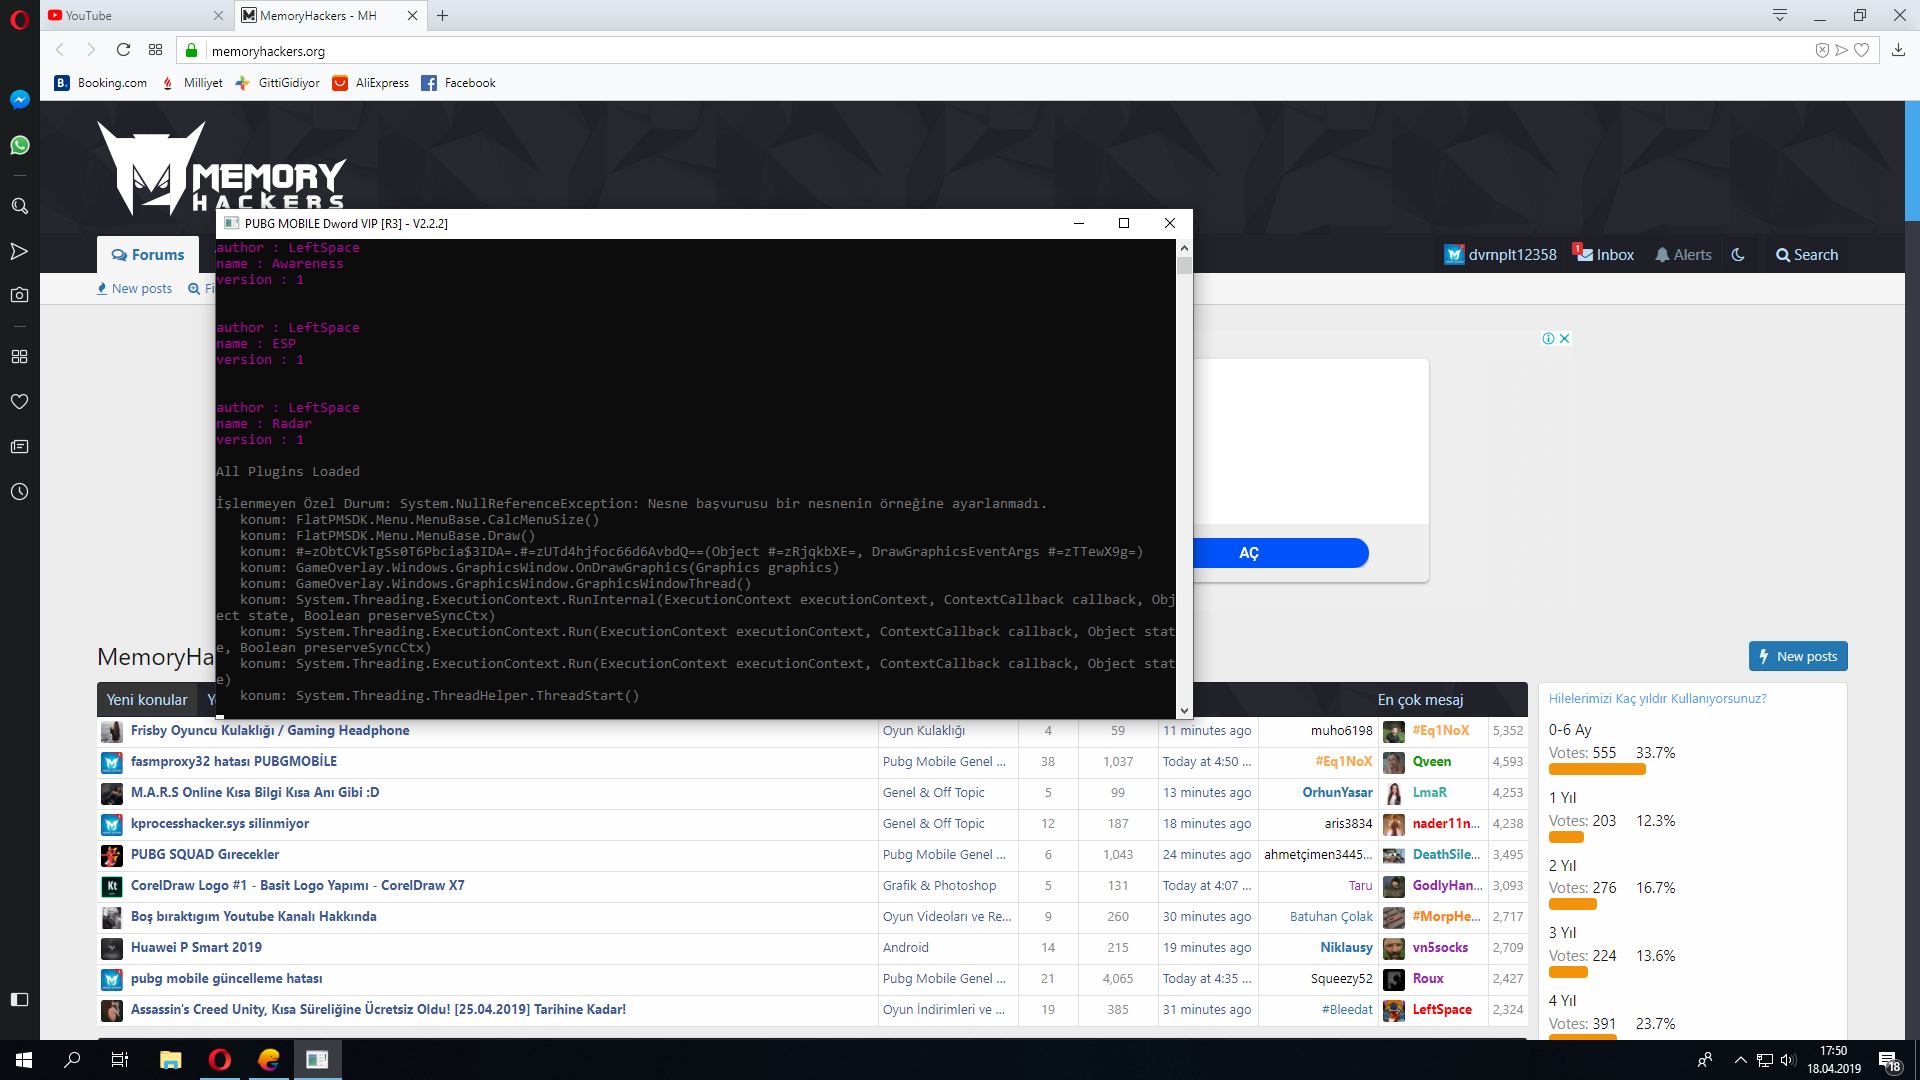This screenshot has height=1080, width=1920.
Task: Open thread Frisby Oyuncu Kulaklığı / Gaming Headphone
Action: 270,731
